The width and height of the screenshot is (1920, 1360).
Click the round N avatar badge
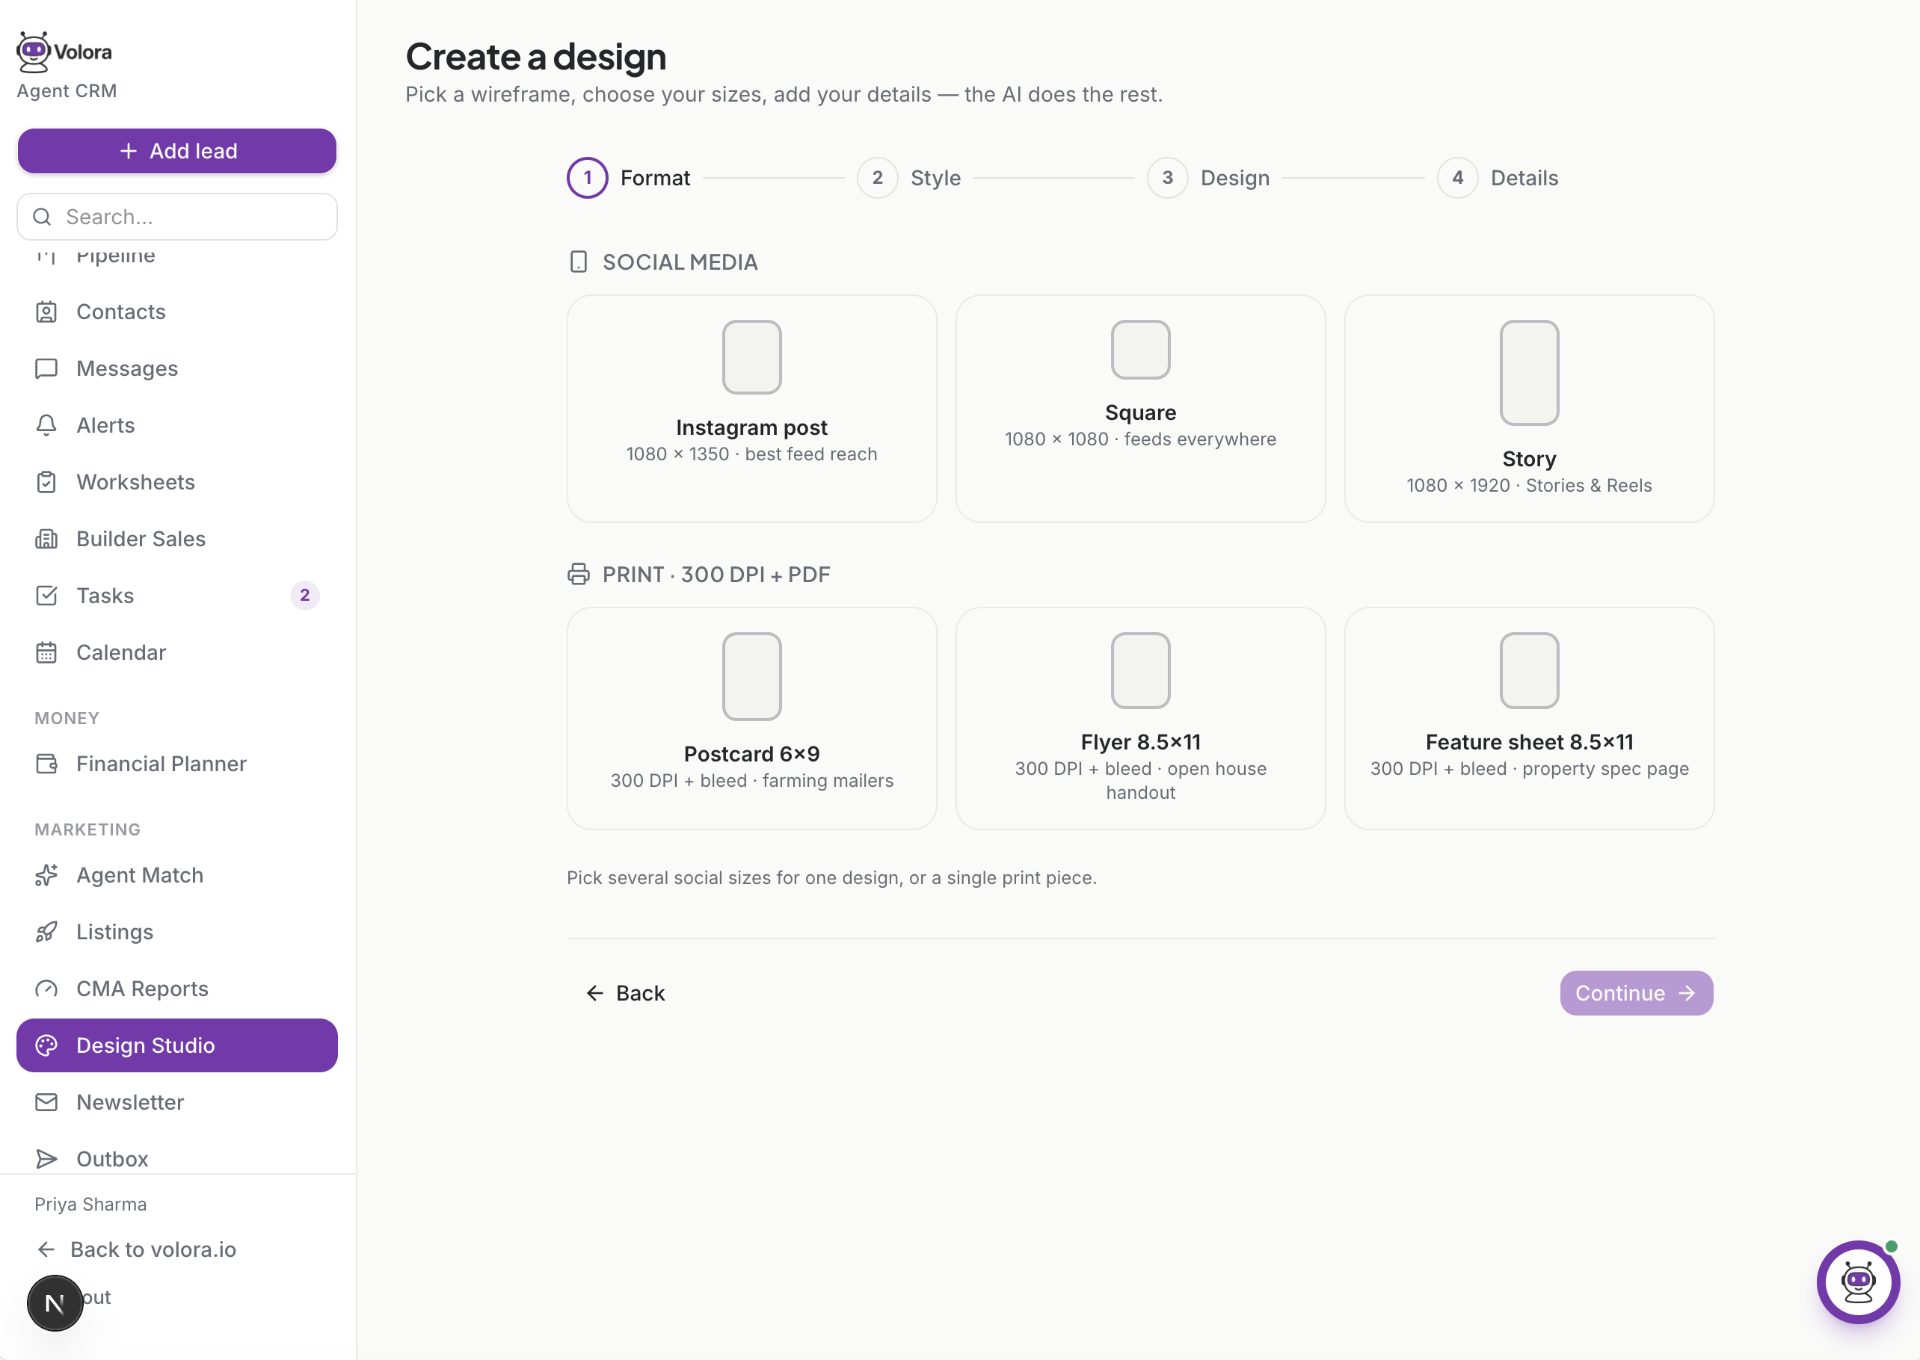coord(55,1303)
